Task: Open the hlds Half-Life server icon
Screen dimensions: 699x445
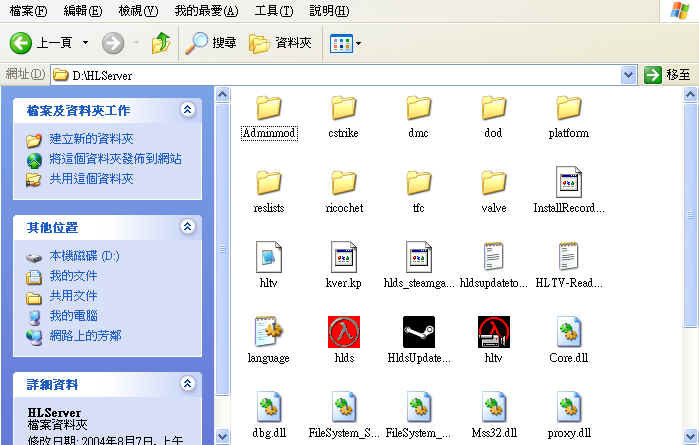Action: tap(343, 331)
